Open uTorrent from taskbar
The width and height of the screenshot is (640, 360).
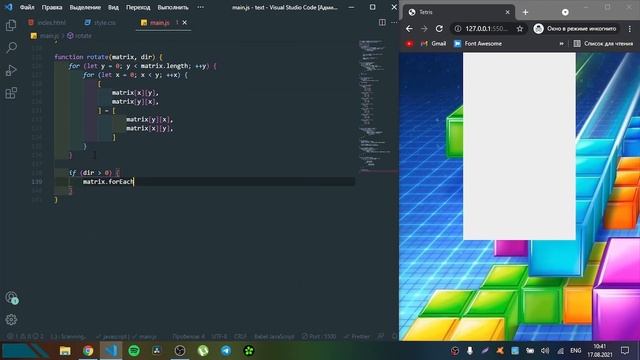(x=203, y=351)
